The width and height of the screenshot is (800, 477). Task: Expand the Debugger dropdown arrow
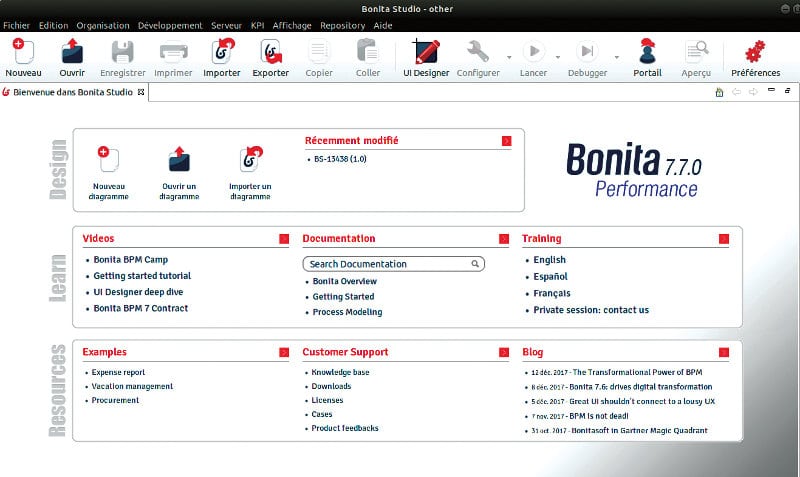(x=617, y=58)
